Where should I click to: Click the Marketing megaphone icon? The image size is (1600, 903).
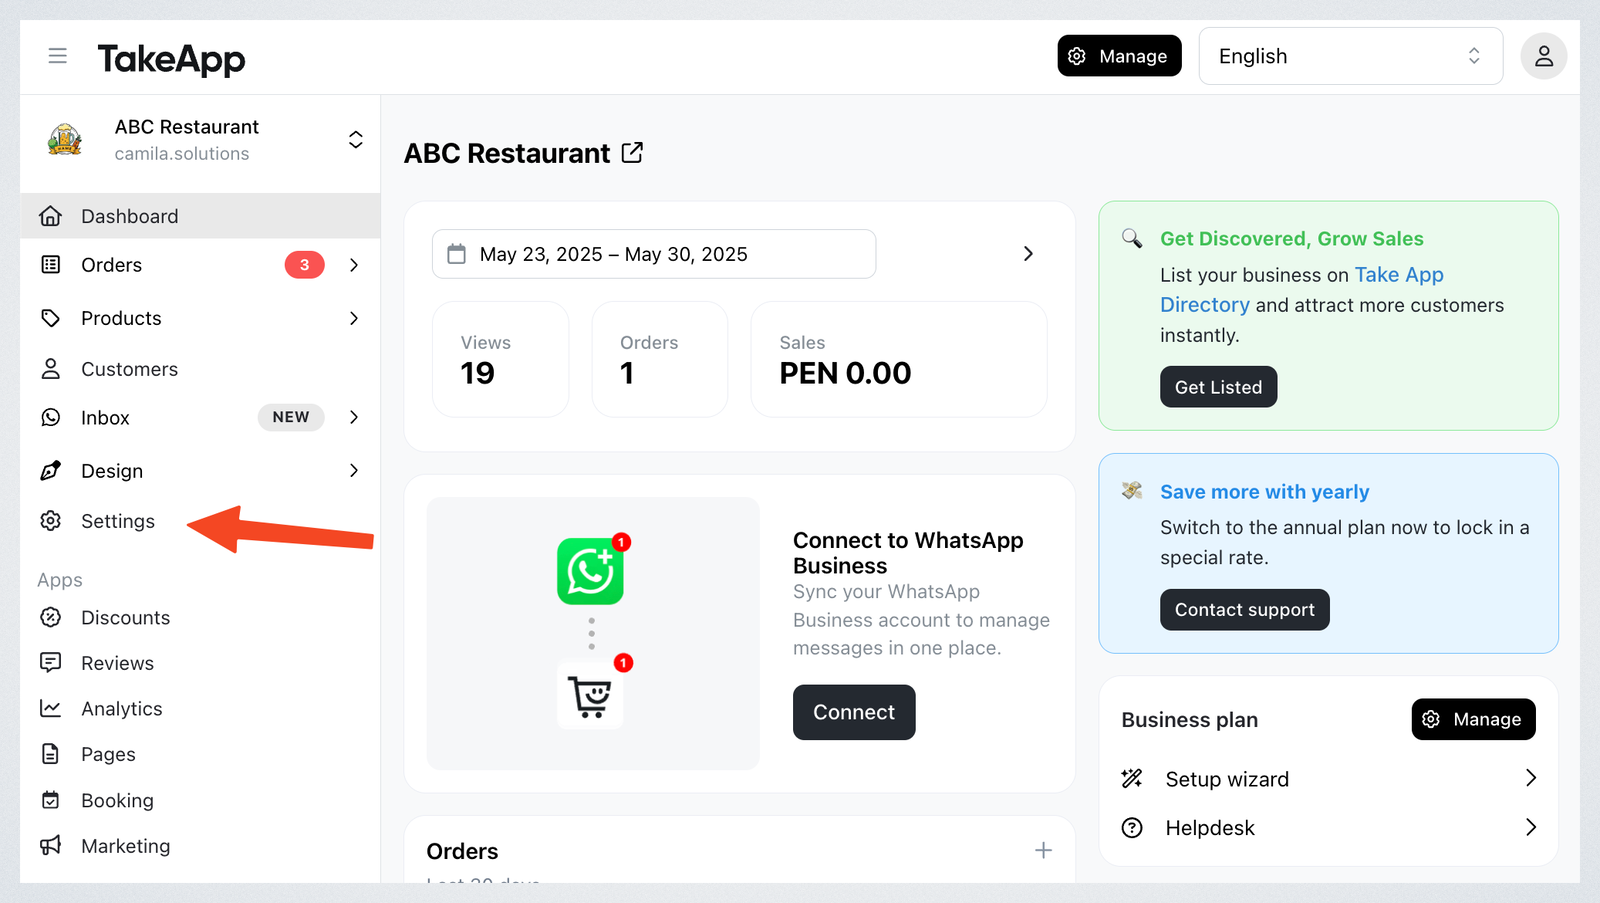pyautogui.click(x=51, y=846)
